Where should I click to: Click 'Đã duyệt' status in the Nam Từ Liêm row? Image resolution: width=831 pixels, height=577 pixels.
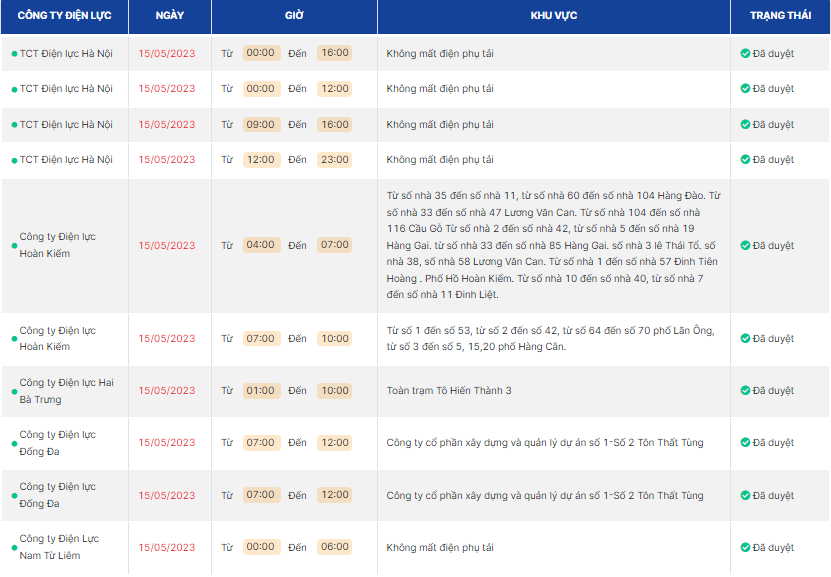[773, 547]
